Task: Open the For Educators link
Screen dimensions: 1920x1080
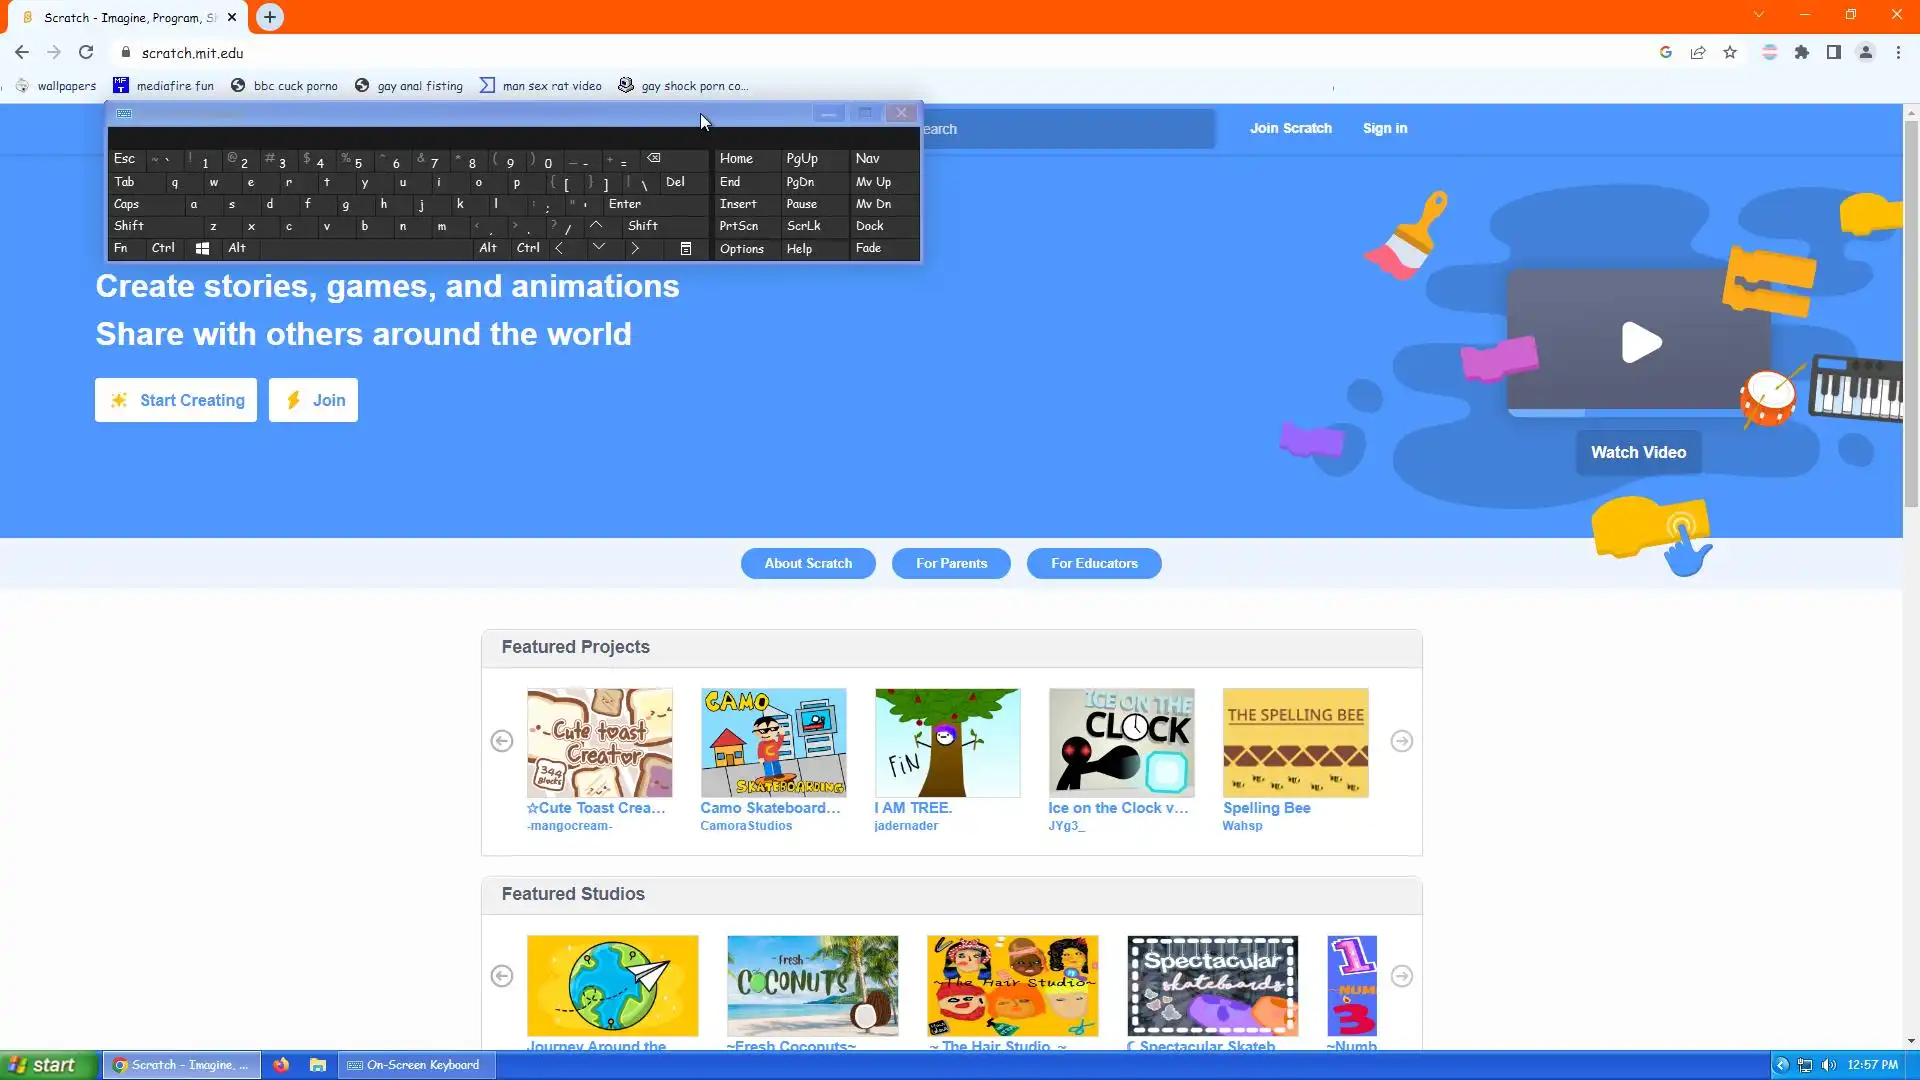Action: tap(1093, 564)
